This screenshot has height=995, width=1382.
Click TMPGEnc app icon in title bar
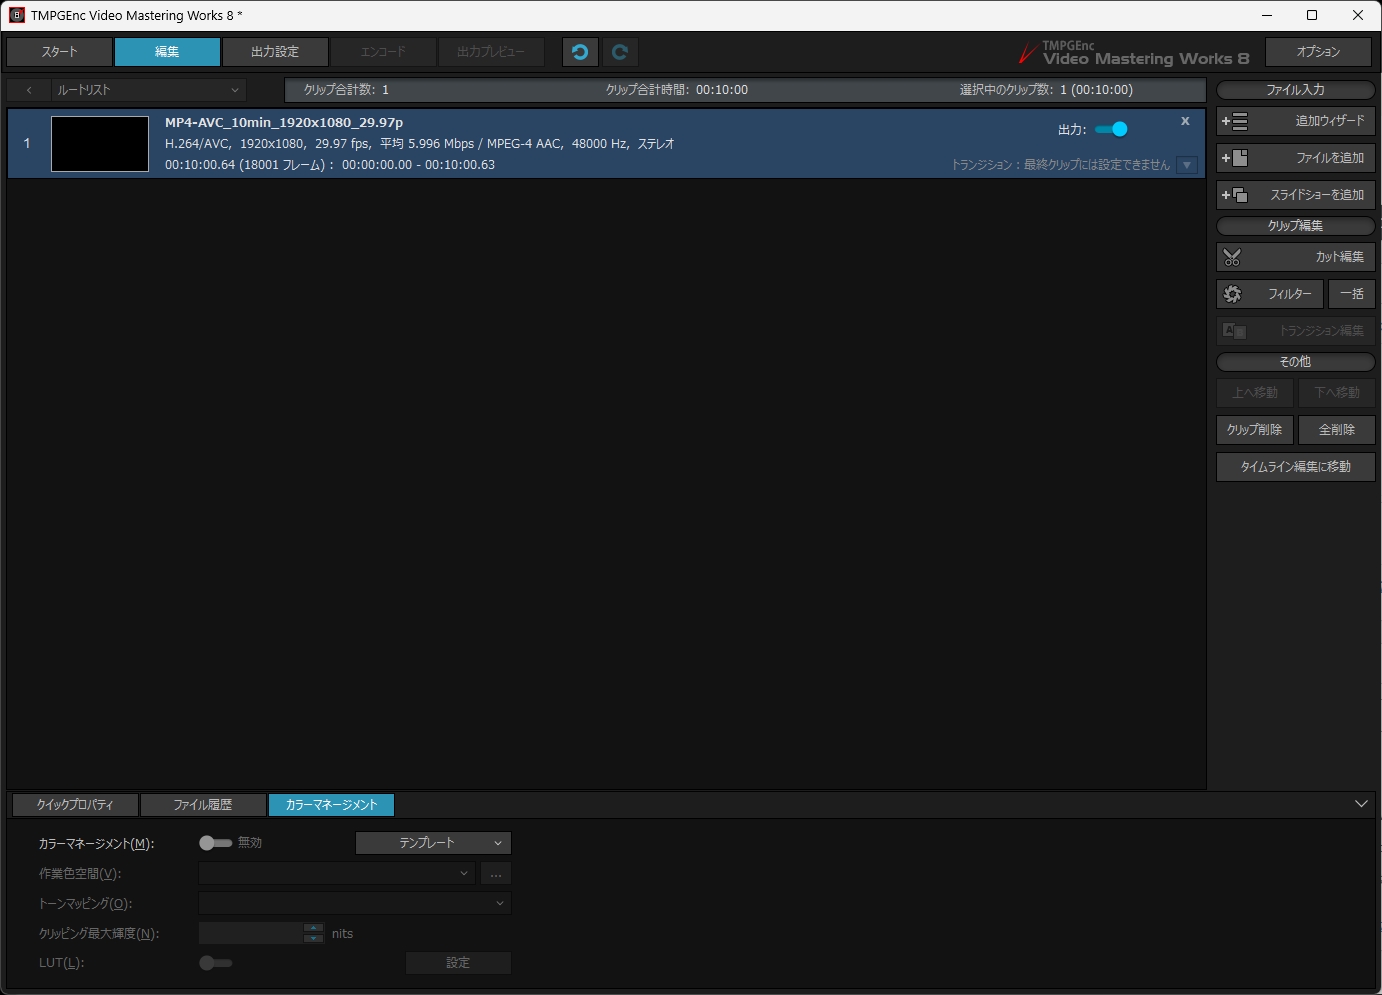[16, 15]
